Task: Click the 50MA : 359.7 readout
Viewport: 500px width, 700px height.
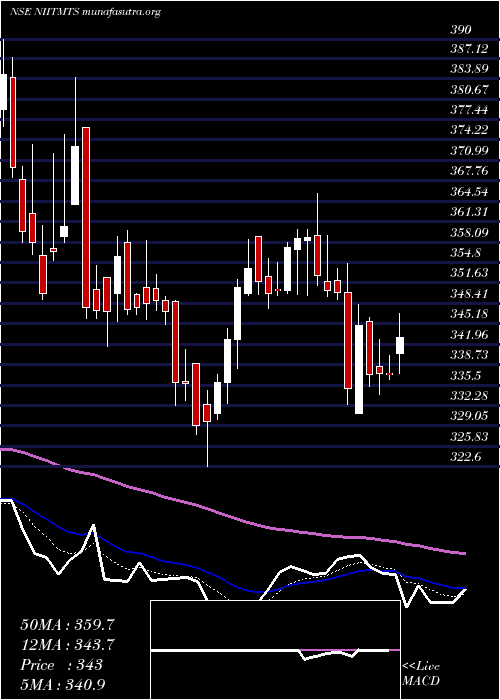Action: tap(68, 625)
